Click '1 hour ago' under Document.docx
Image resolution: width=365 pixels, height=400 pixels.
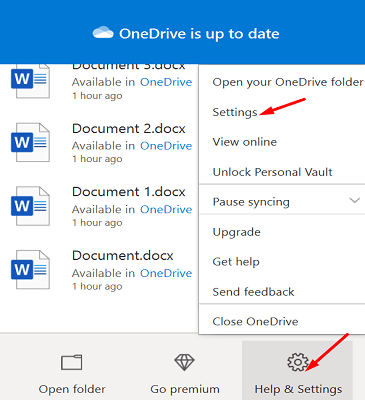tap(97, 286)
